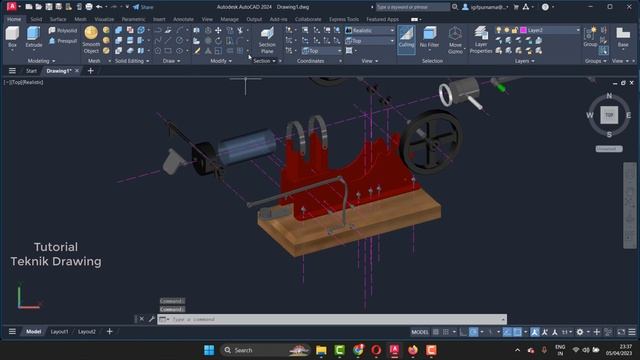Select the Extrude tool
The height and width of the screenshot is (360, 640).
(34, 37)
